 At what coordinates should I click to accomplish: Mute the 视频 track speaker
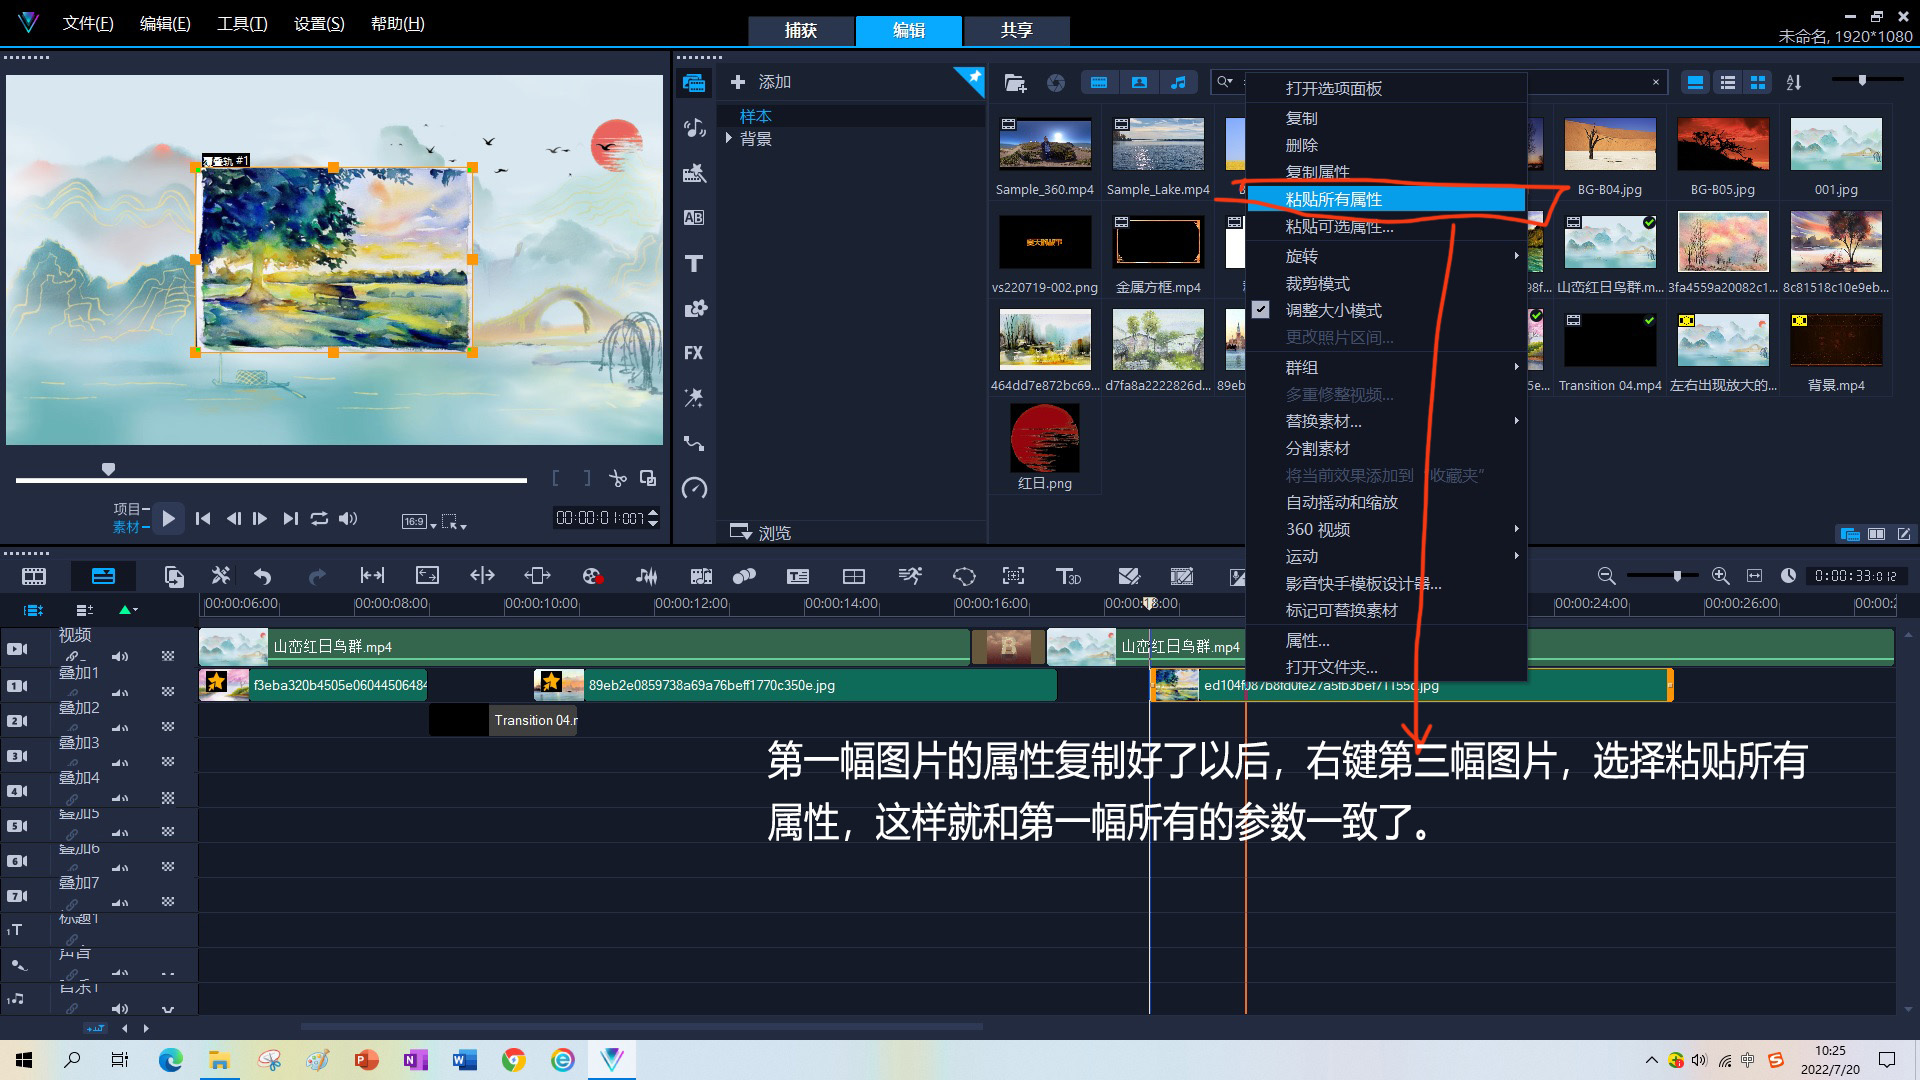click(120, 656)
